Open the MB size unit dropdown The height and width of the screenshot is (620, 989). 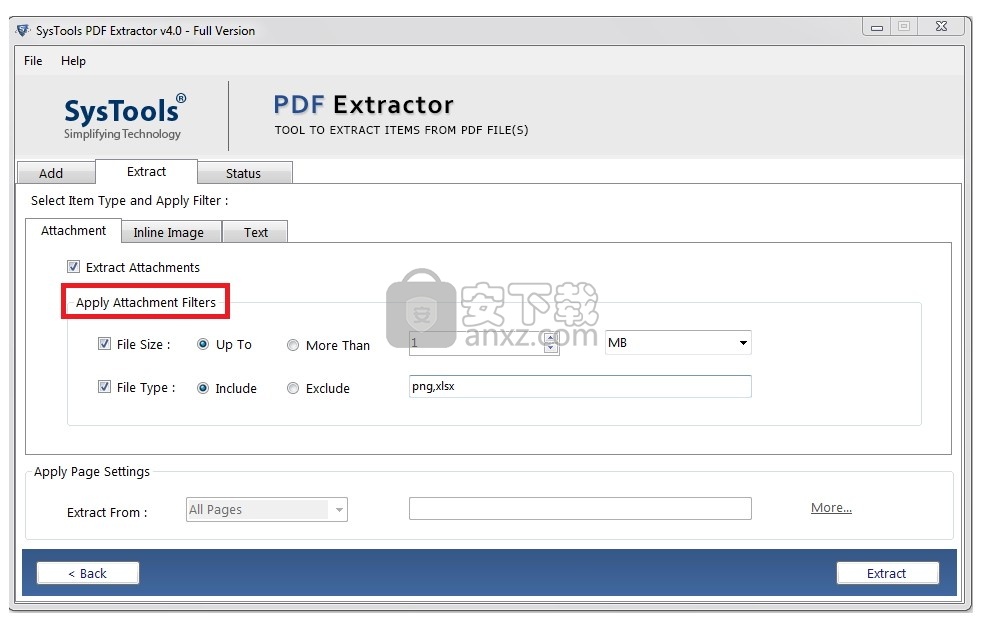coord(678,342)
